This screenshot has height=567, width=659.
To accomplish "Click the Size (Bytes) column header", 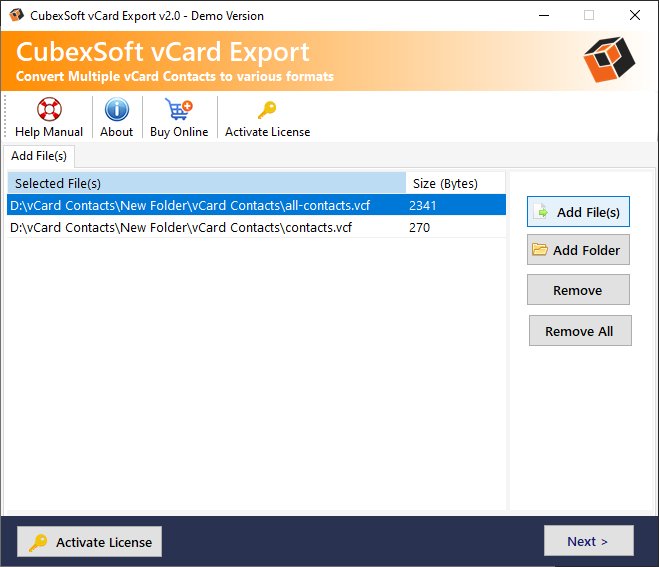I will pyautogui.click(x=455, y=183).
